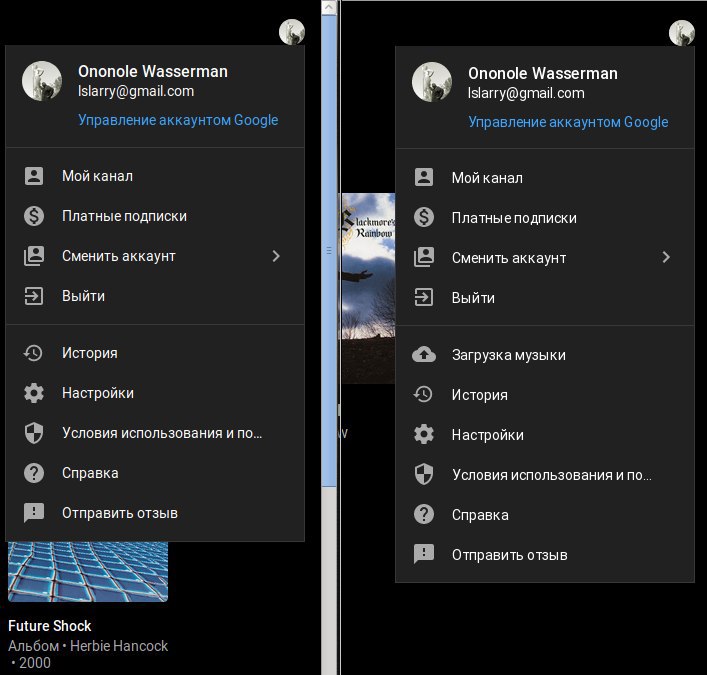Click the vertical scrollbar thumb between panels

(x=329, y=251)
